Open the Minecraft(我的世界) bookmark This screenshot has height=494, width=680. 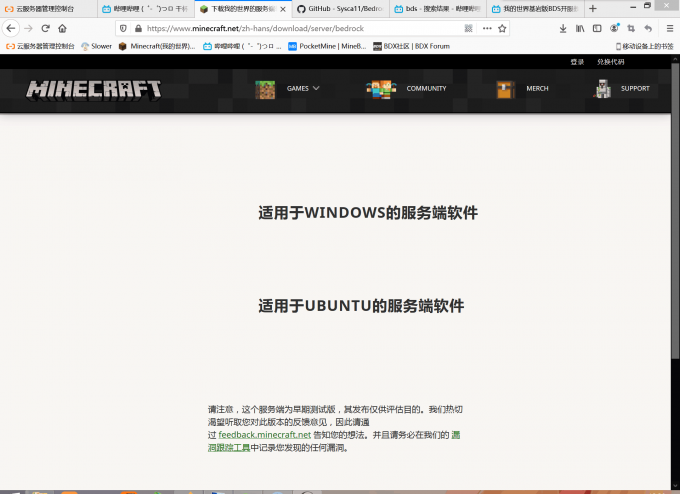pos(157,46)
